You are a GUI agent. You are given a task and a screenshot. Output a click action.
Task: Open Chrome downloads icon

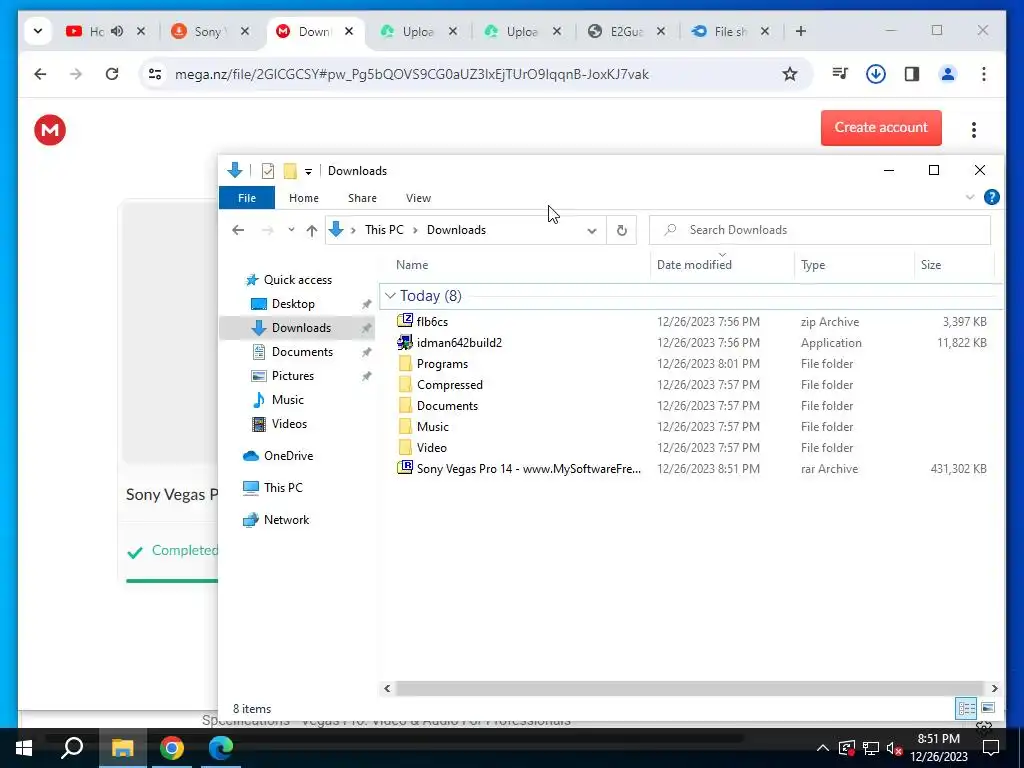875,74
